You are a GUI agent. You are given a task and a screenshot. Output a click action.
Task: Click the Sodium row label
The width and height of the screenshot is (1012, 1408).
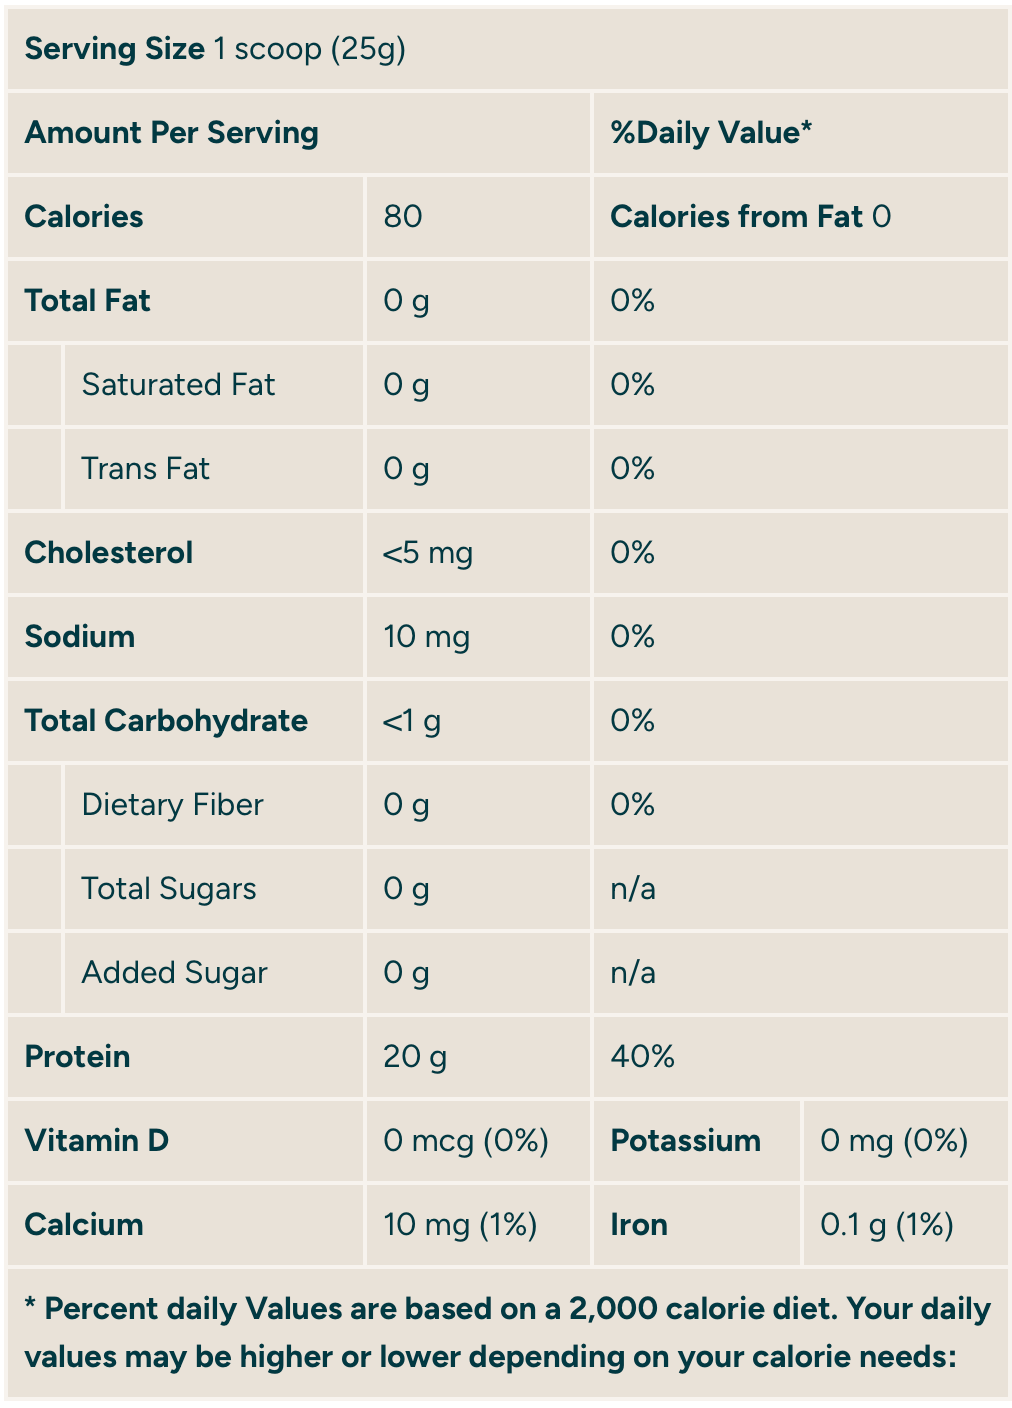79,637
